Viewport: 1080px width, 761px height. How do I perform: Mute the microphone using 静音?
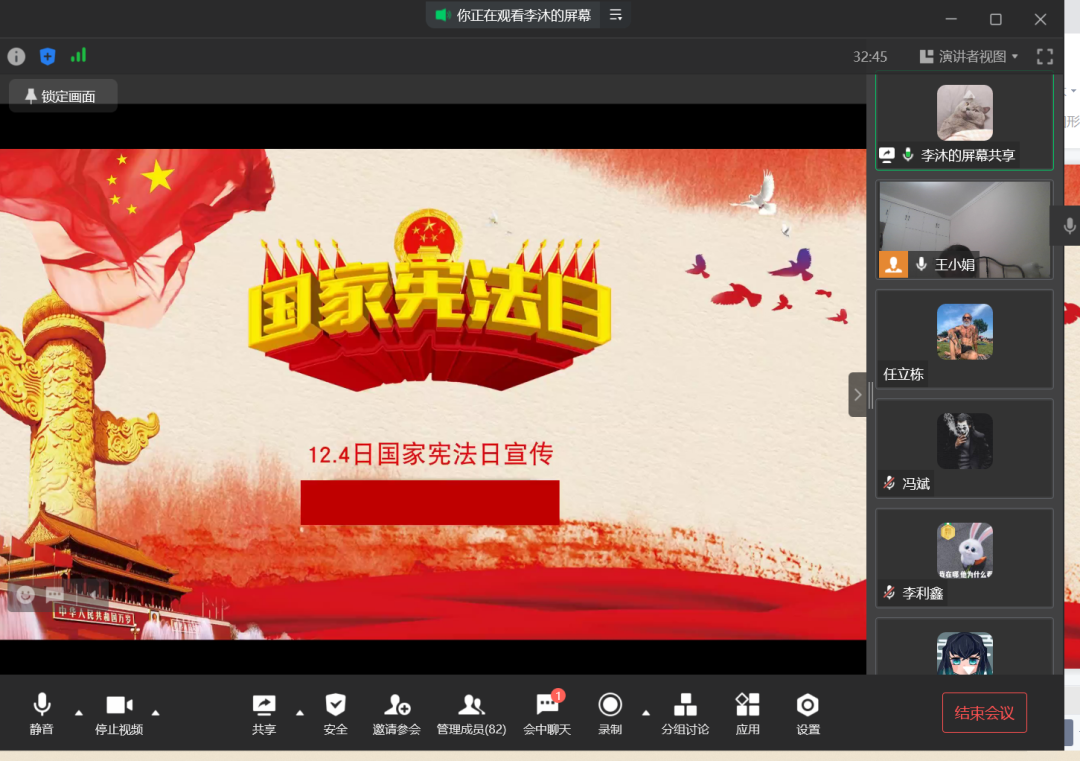click(x=41, y=713)
